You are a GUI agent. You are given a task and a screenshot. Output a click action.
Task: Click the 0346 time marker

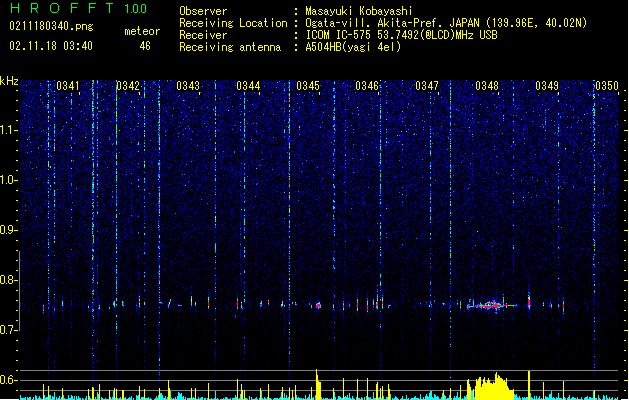point(367,86)
